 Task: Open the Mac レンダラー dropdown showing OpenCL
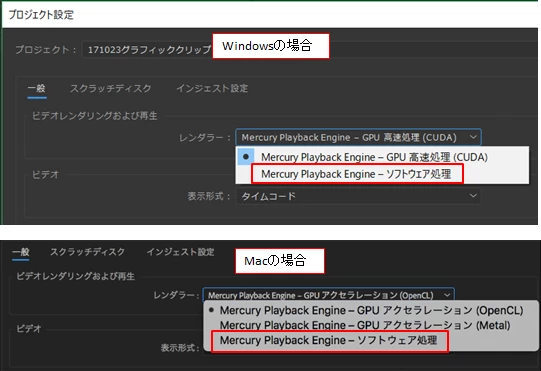coord(328,295)
